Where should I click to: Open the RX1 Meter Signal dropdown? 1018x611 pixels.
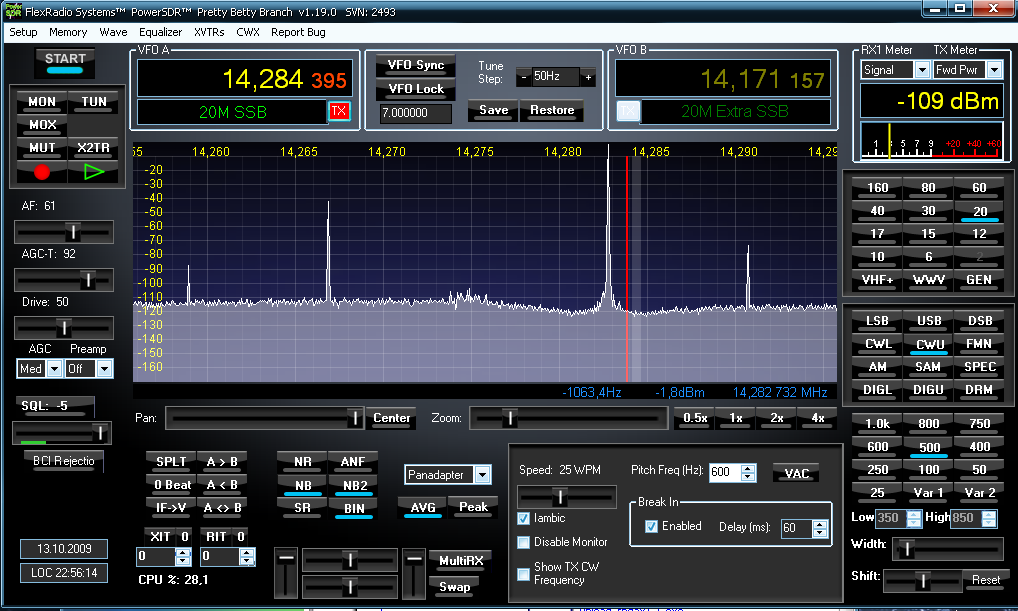click(x=921, y=70)
